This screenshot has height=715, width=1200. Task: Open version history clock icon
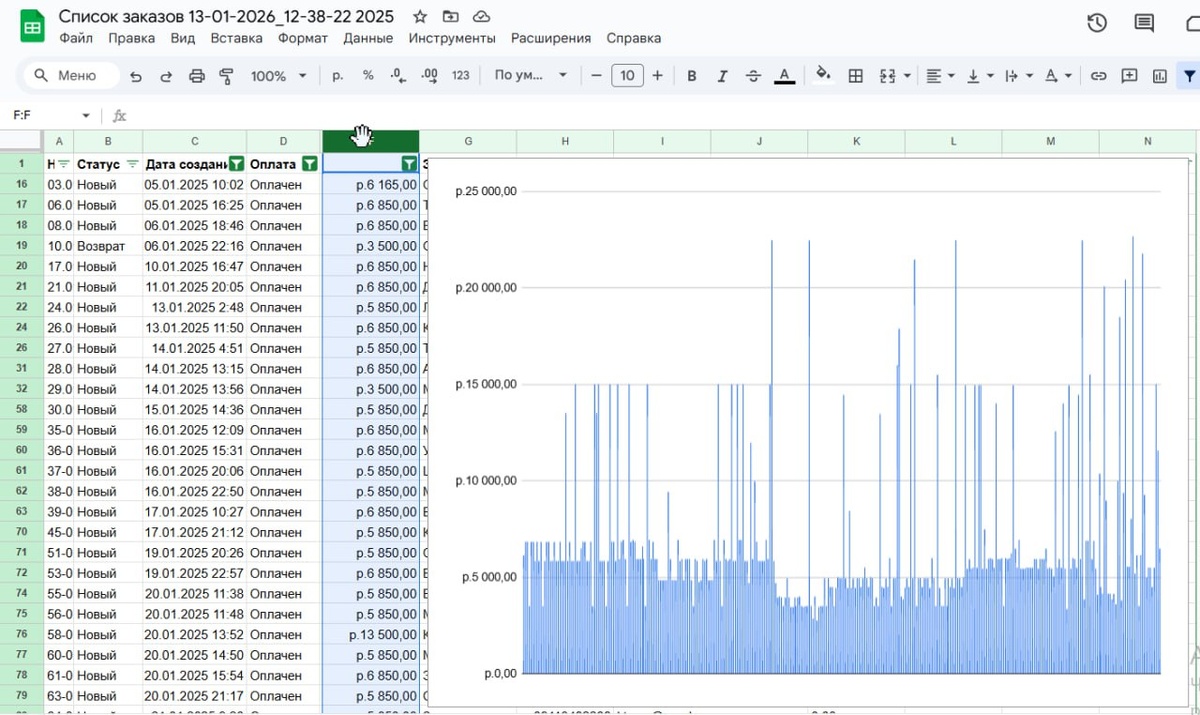pos(1097,23)
